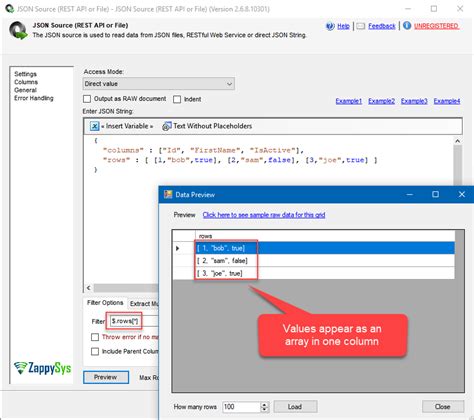Increase How many rows with up stepper
Image resolution: width=474 pixels, height=420 pixels.
coord(264,404)
